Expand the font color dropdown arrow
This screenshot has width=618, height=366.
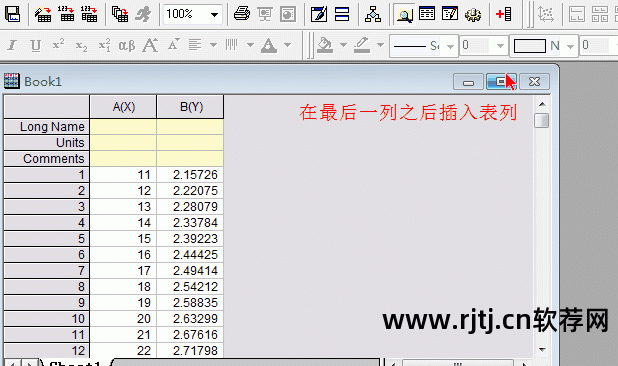pyautogui.click(x=287, y=45)
